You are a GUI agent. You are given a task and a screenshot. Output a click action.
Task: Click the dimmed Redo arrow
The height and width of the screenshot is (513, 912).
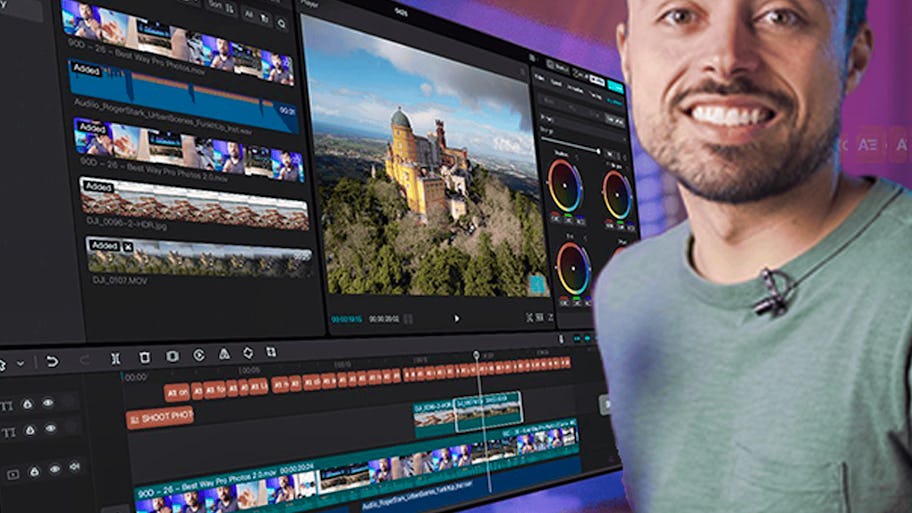click(84, 361)
